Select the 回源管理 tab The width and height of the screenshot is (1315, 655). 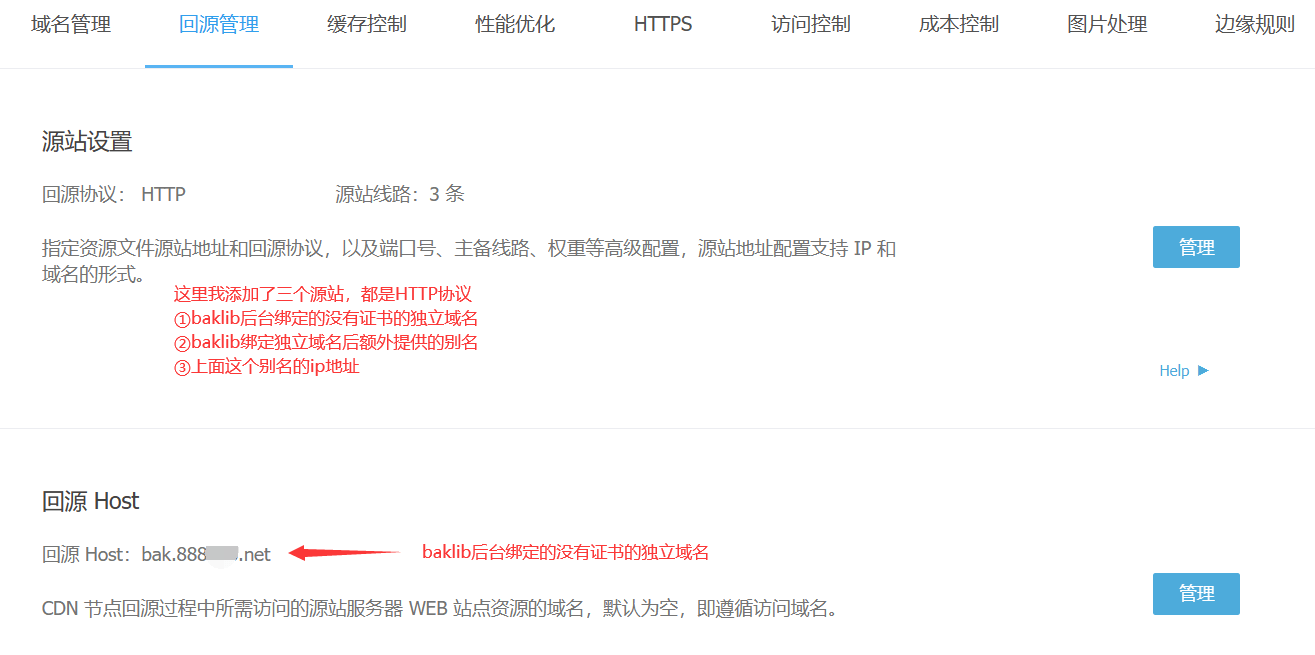pyautogui.click(x=219, y=25)
